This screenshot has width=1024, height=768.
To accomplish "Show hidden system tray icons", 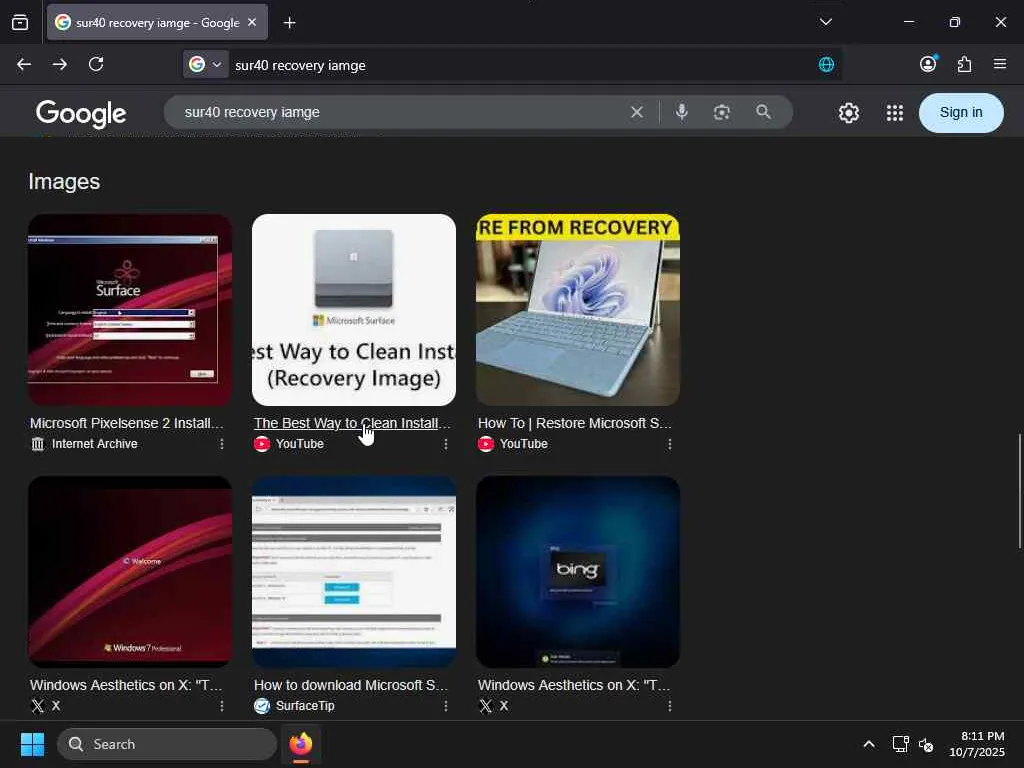I will pyautogui.click(x=869, y=744).
